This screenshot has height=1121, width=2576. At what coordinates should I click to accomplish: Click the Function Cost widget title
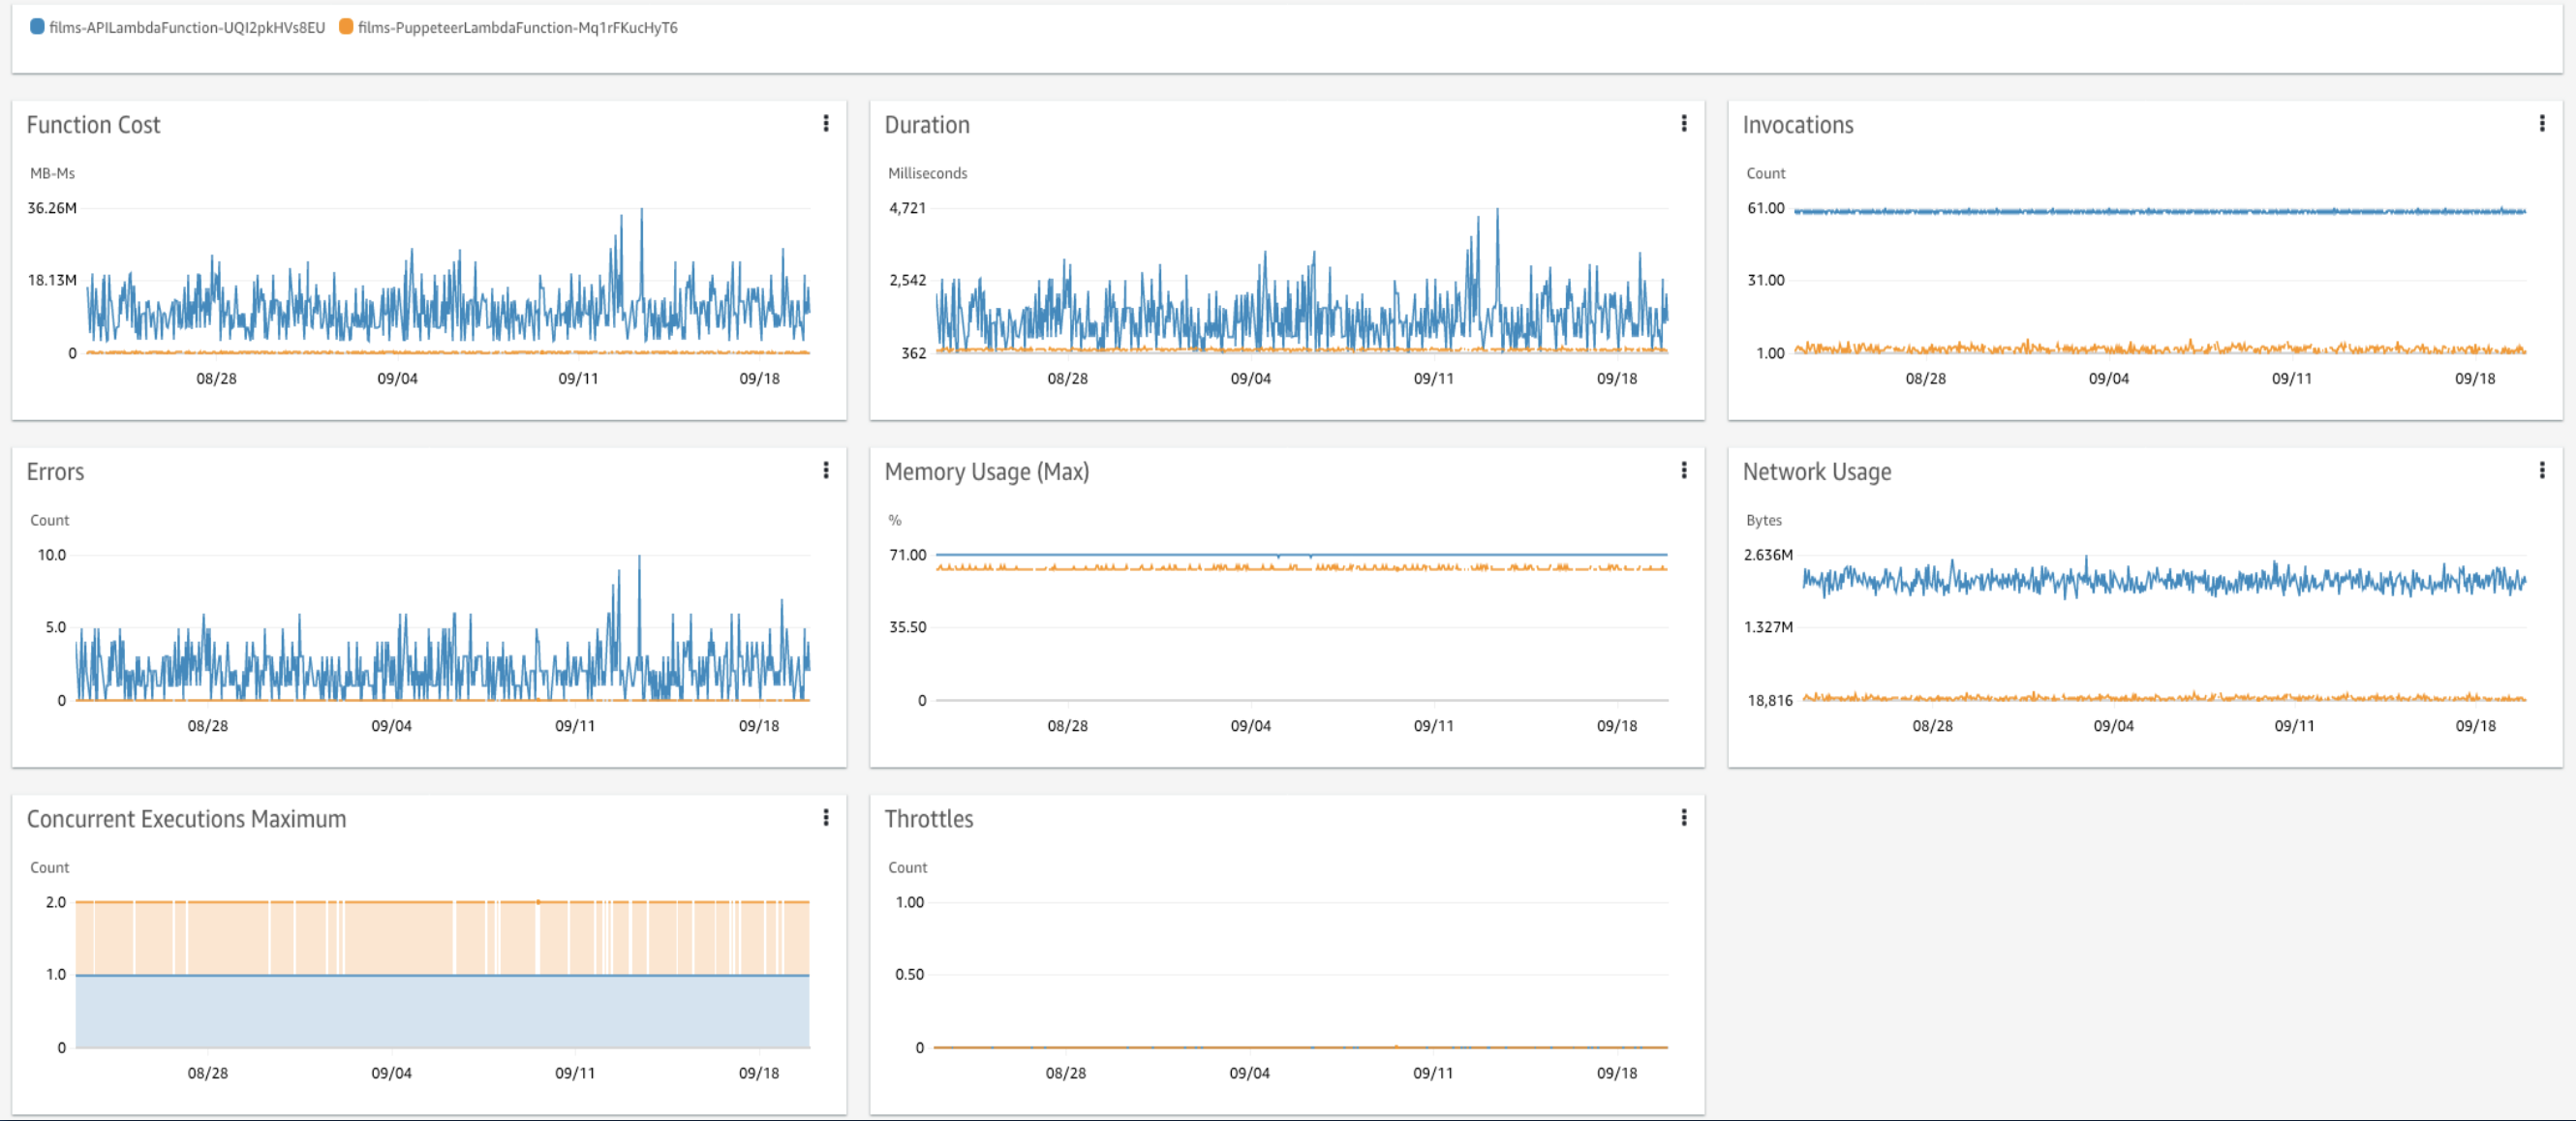(x=93, y=125)
